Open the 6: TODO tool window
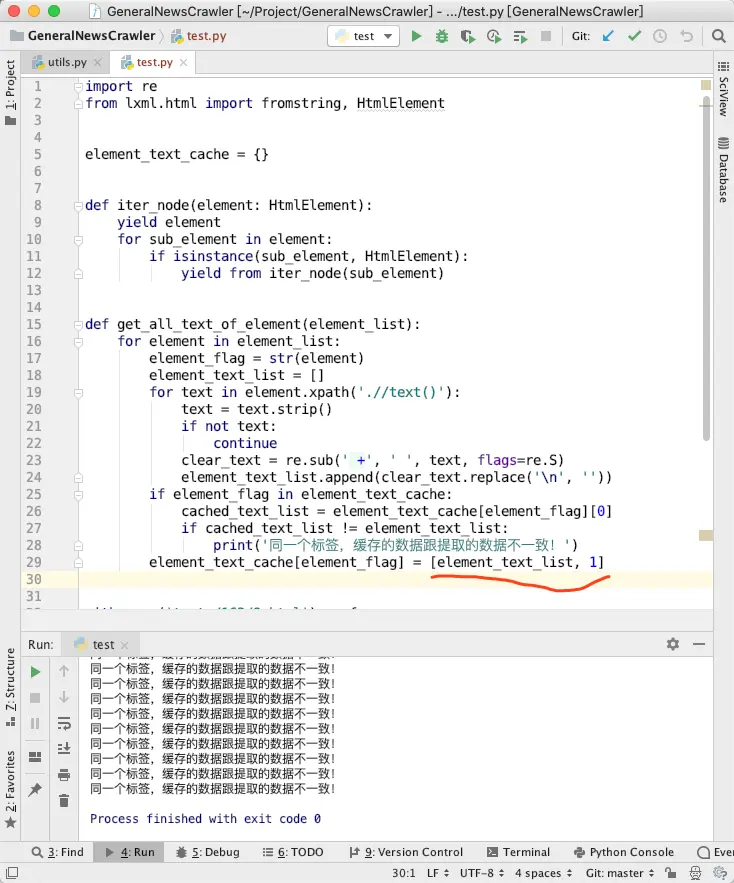This screenshot has height=883, width=734. 293,852
